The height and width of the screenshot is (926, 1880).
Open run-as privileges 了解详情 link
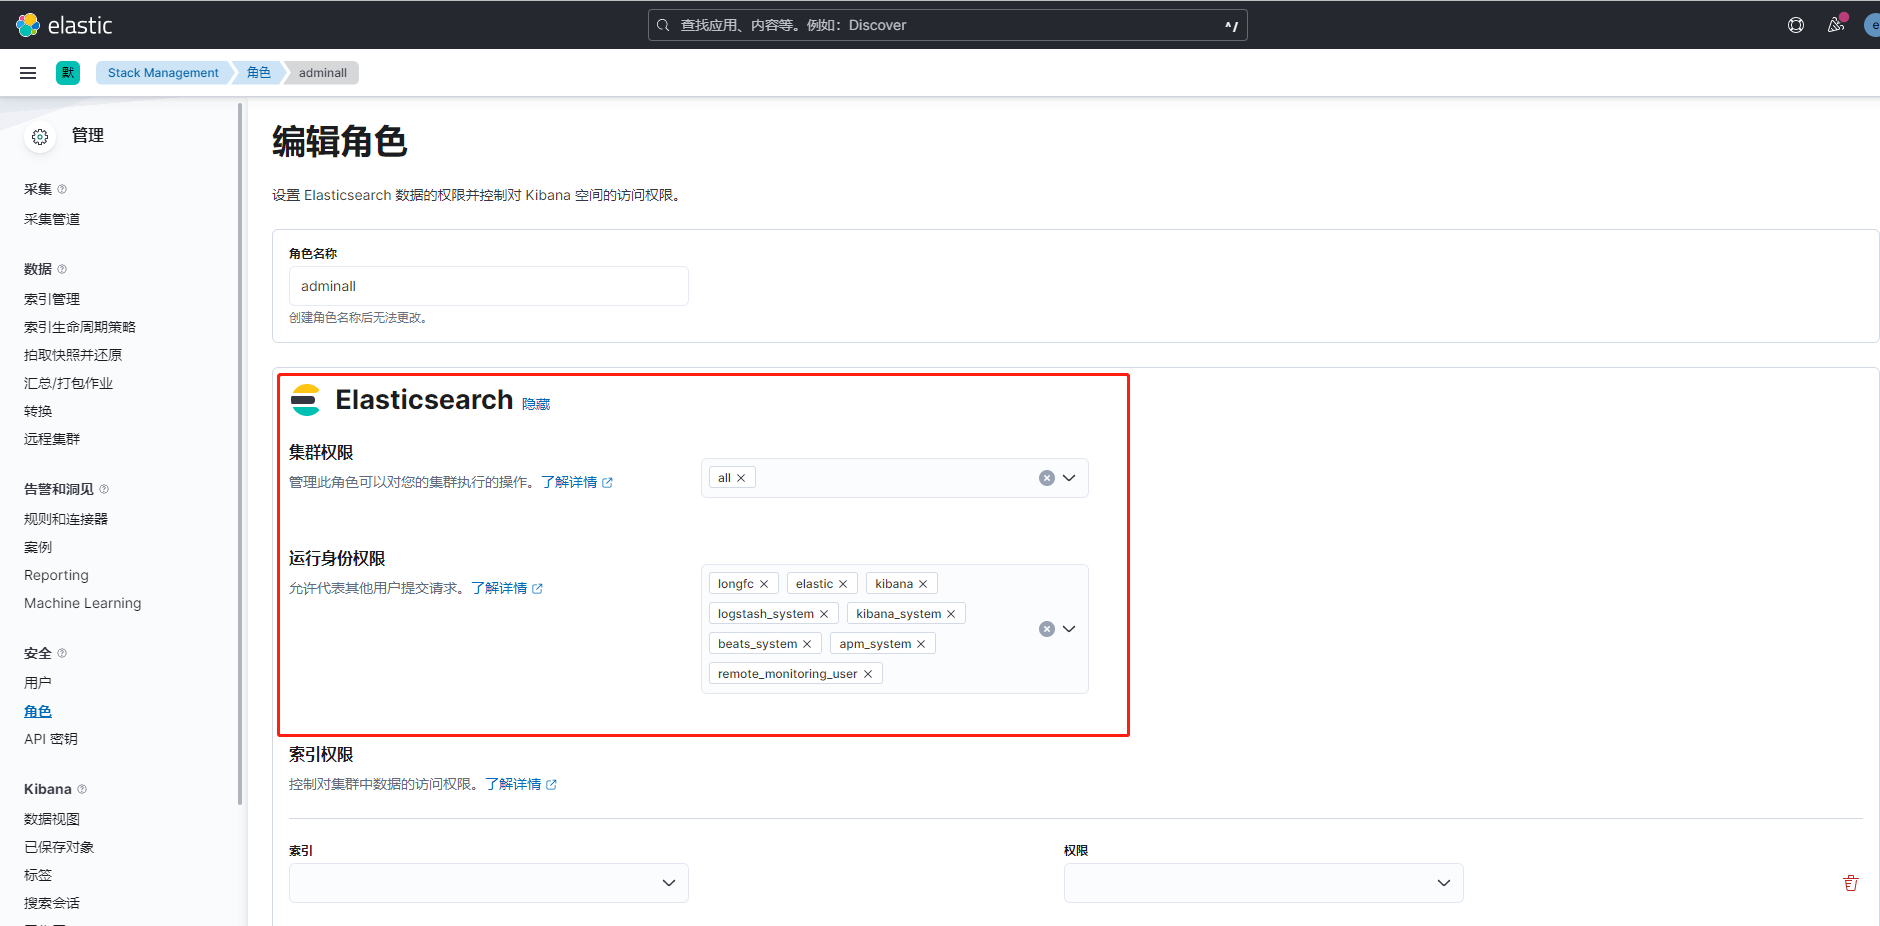507,588
